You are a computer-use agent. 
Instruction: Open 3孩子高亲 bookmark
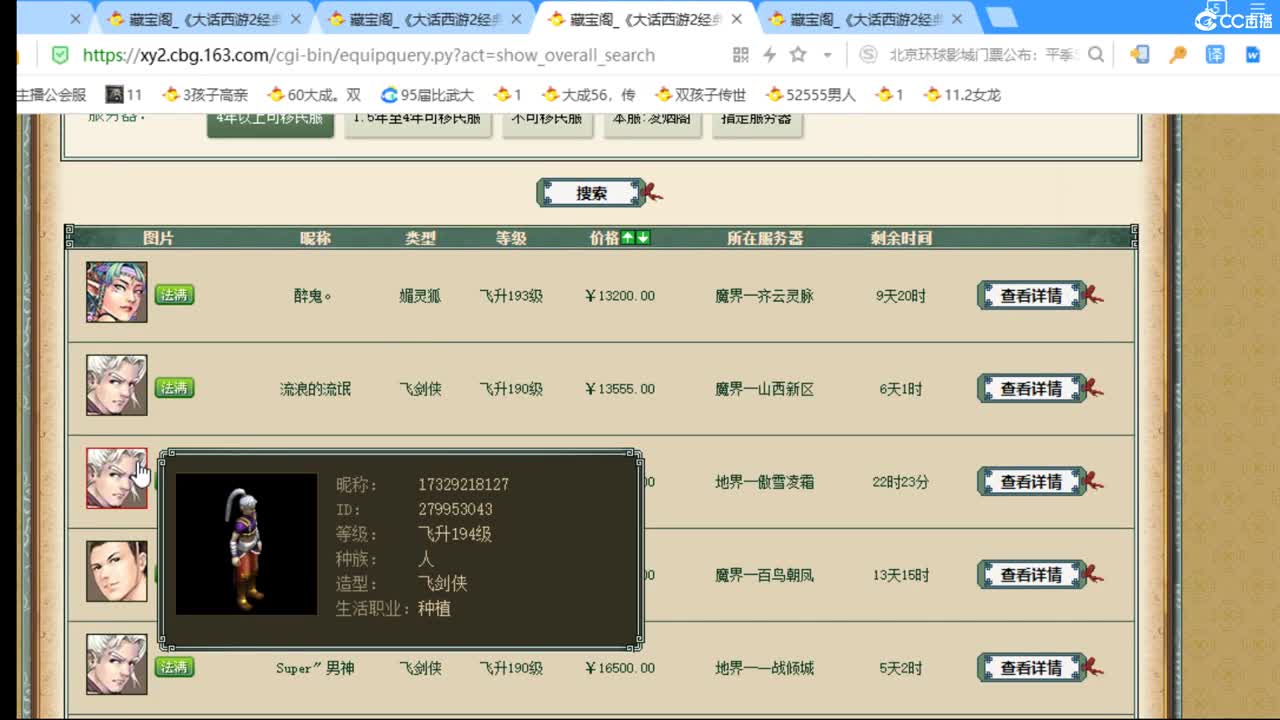205,95
